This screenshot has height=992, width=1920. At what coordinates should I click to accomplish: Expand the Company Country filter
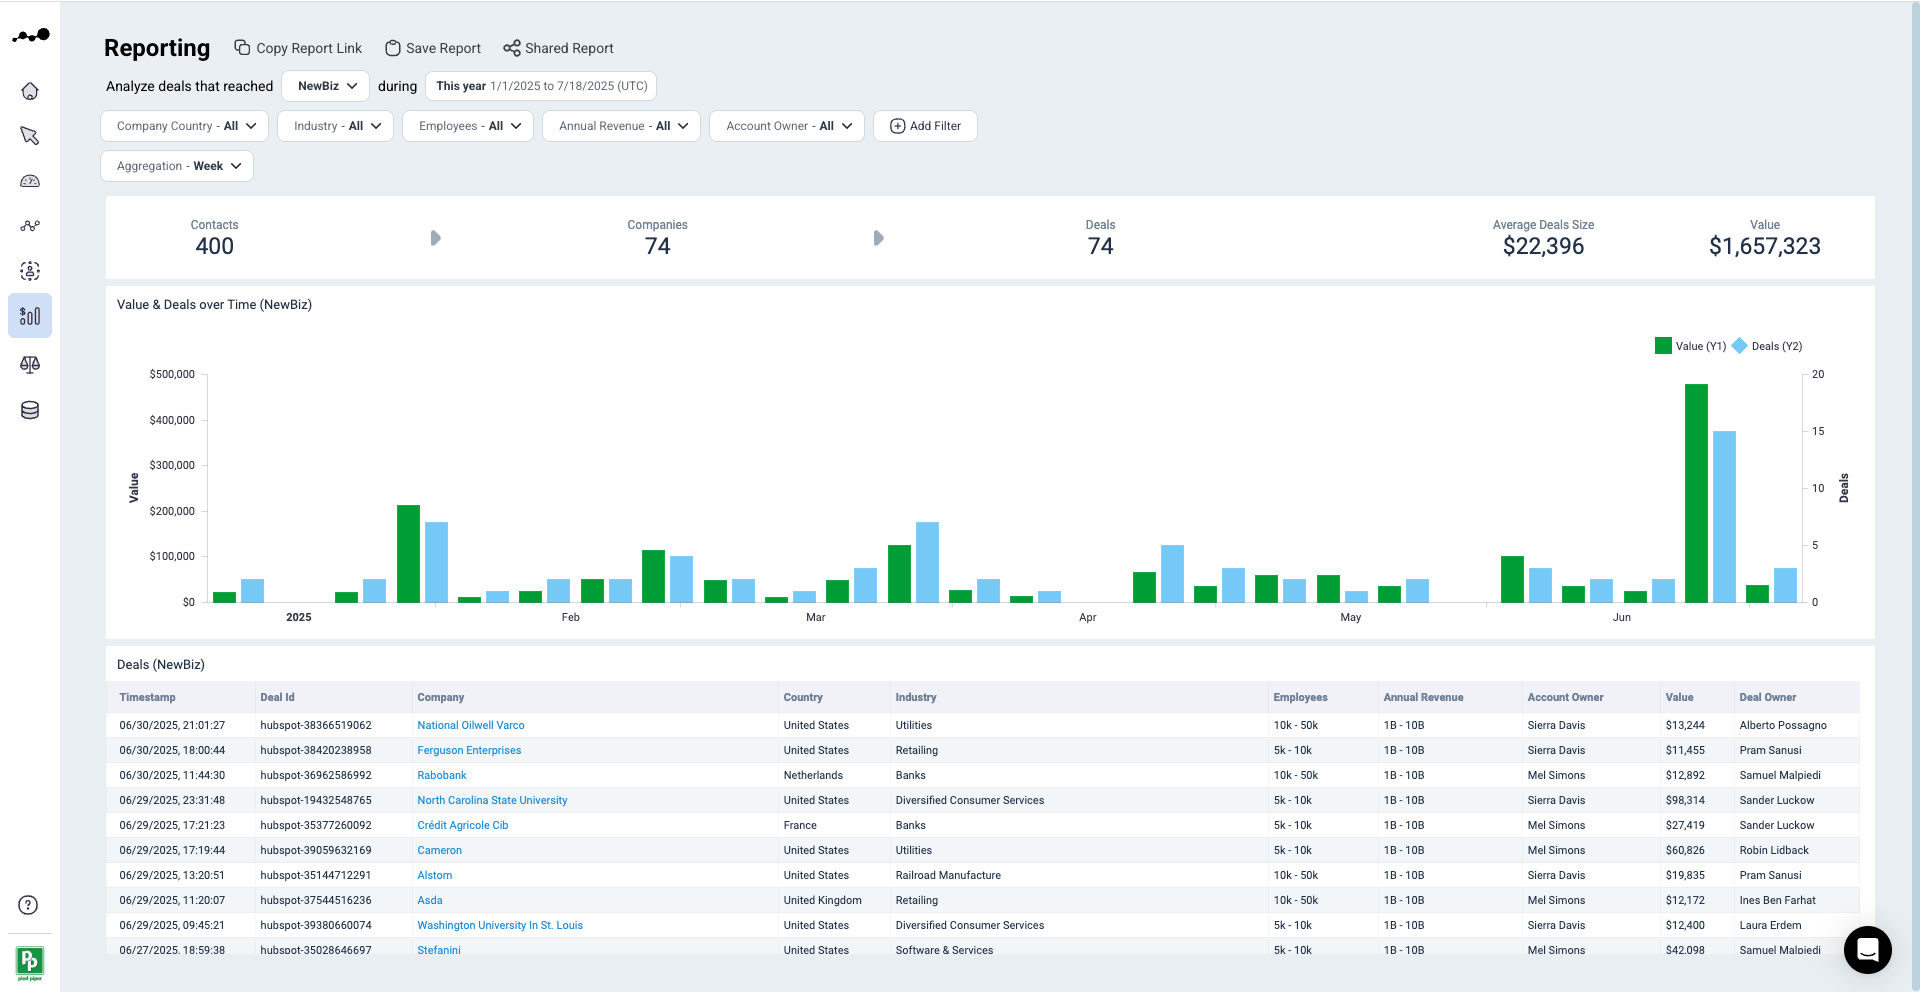(x=185, y=126)
